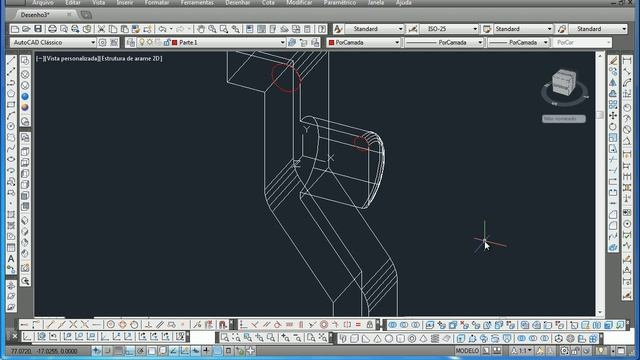Click the Estrutura de arame 2D visual style label
640x360 pixels.
point(131,58)
